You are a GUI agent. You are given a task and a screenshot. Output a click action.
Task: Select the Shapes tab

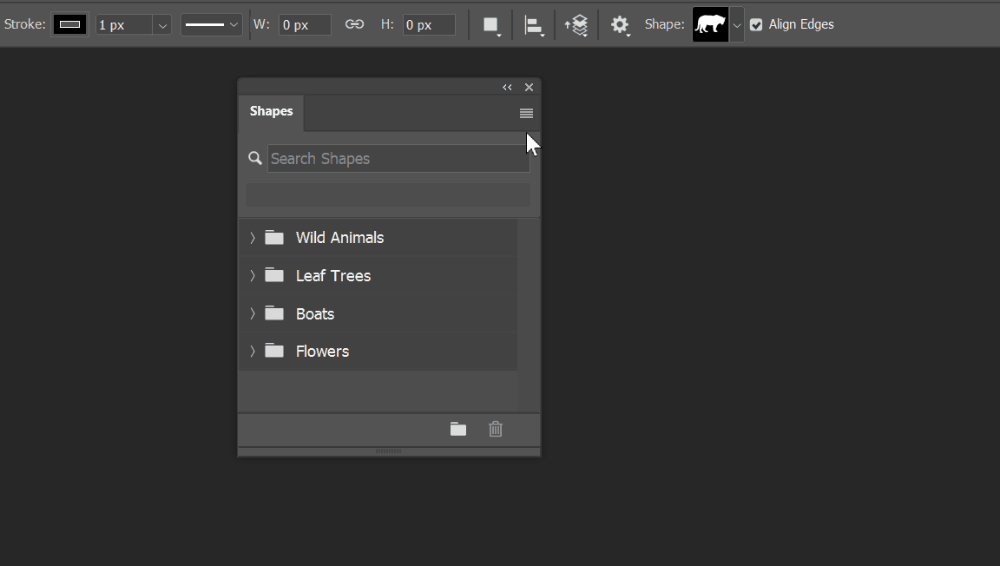tap(271, 112)
